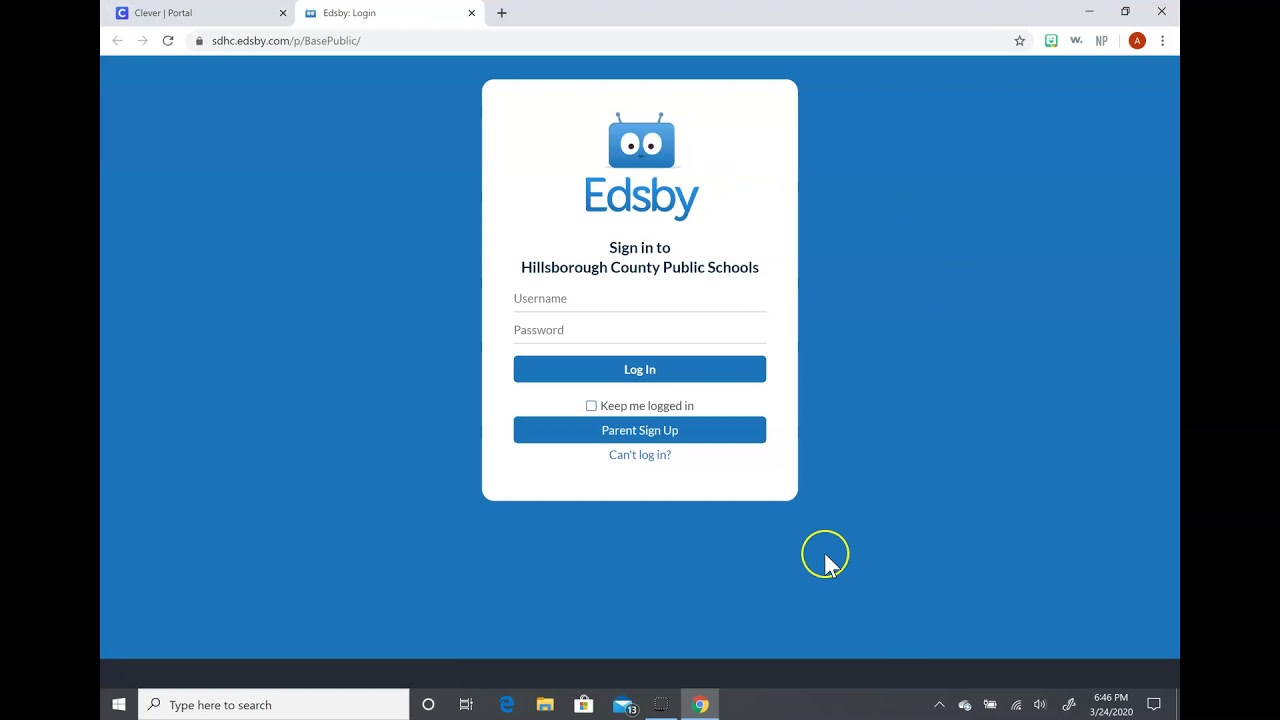Click the green extension icon
The height and width of the screenshot is (720, 1280).
point(1051,41)
